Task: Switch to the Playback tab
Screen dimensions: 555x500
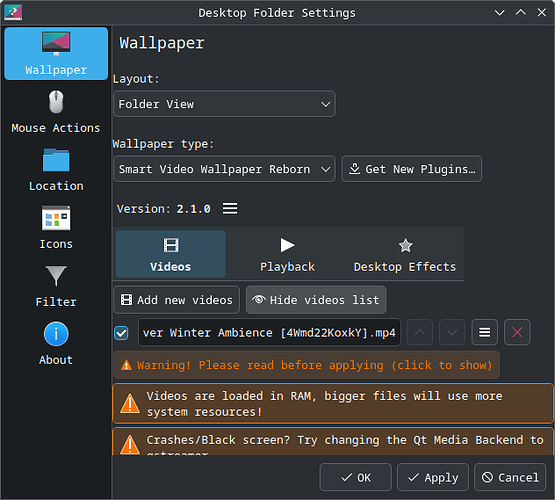Action: [x=287, y=254]
